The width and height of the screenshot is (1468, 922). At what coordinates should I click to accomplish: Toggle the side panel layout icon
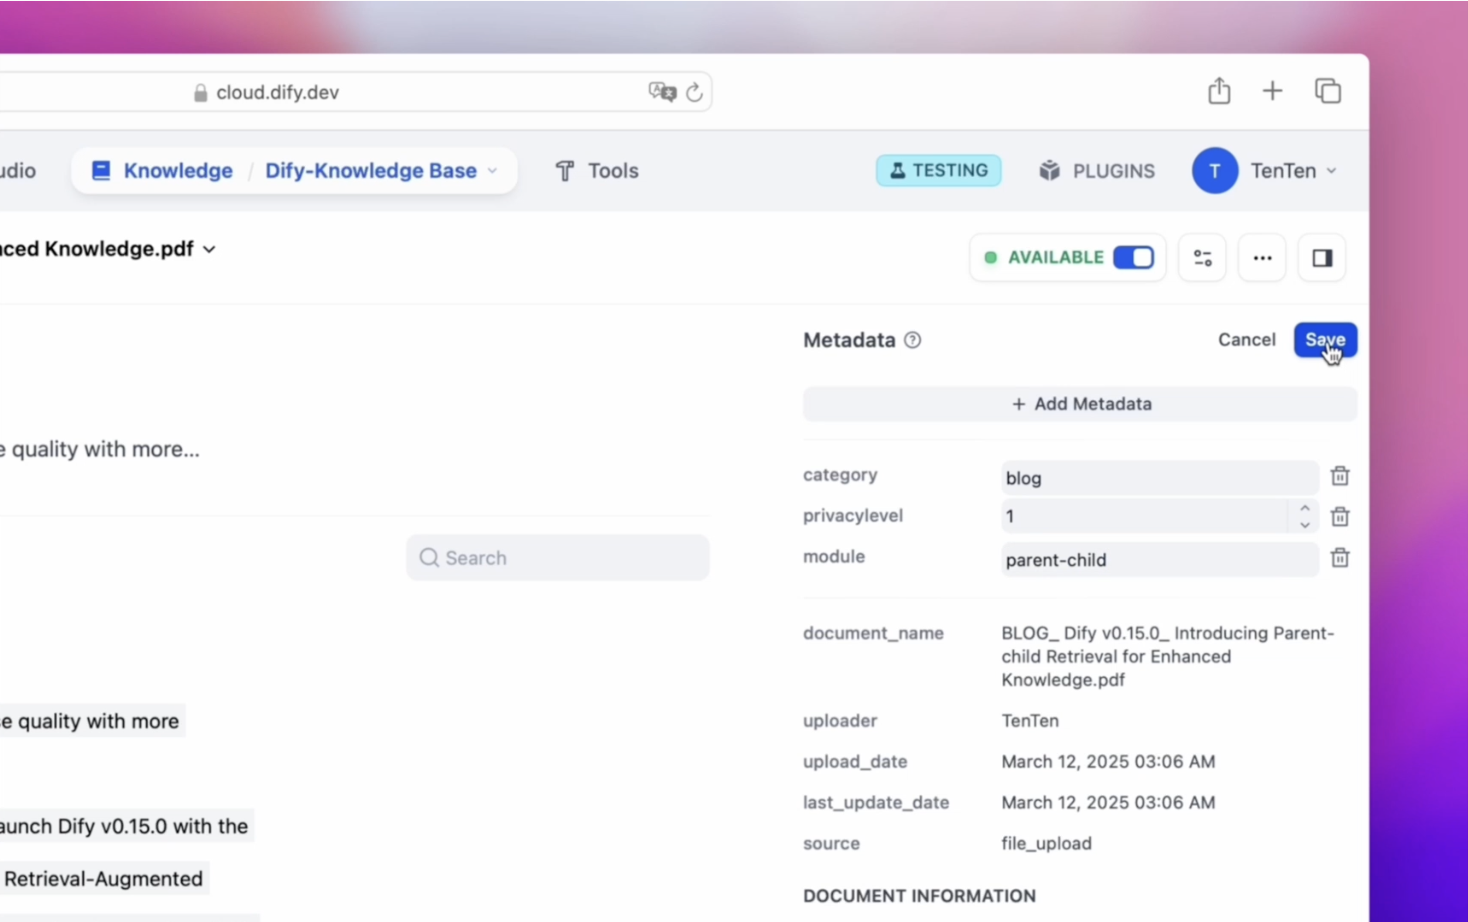point(1322,258)
